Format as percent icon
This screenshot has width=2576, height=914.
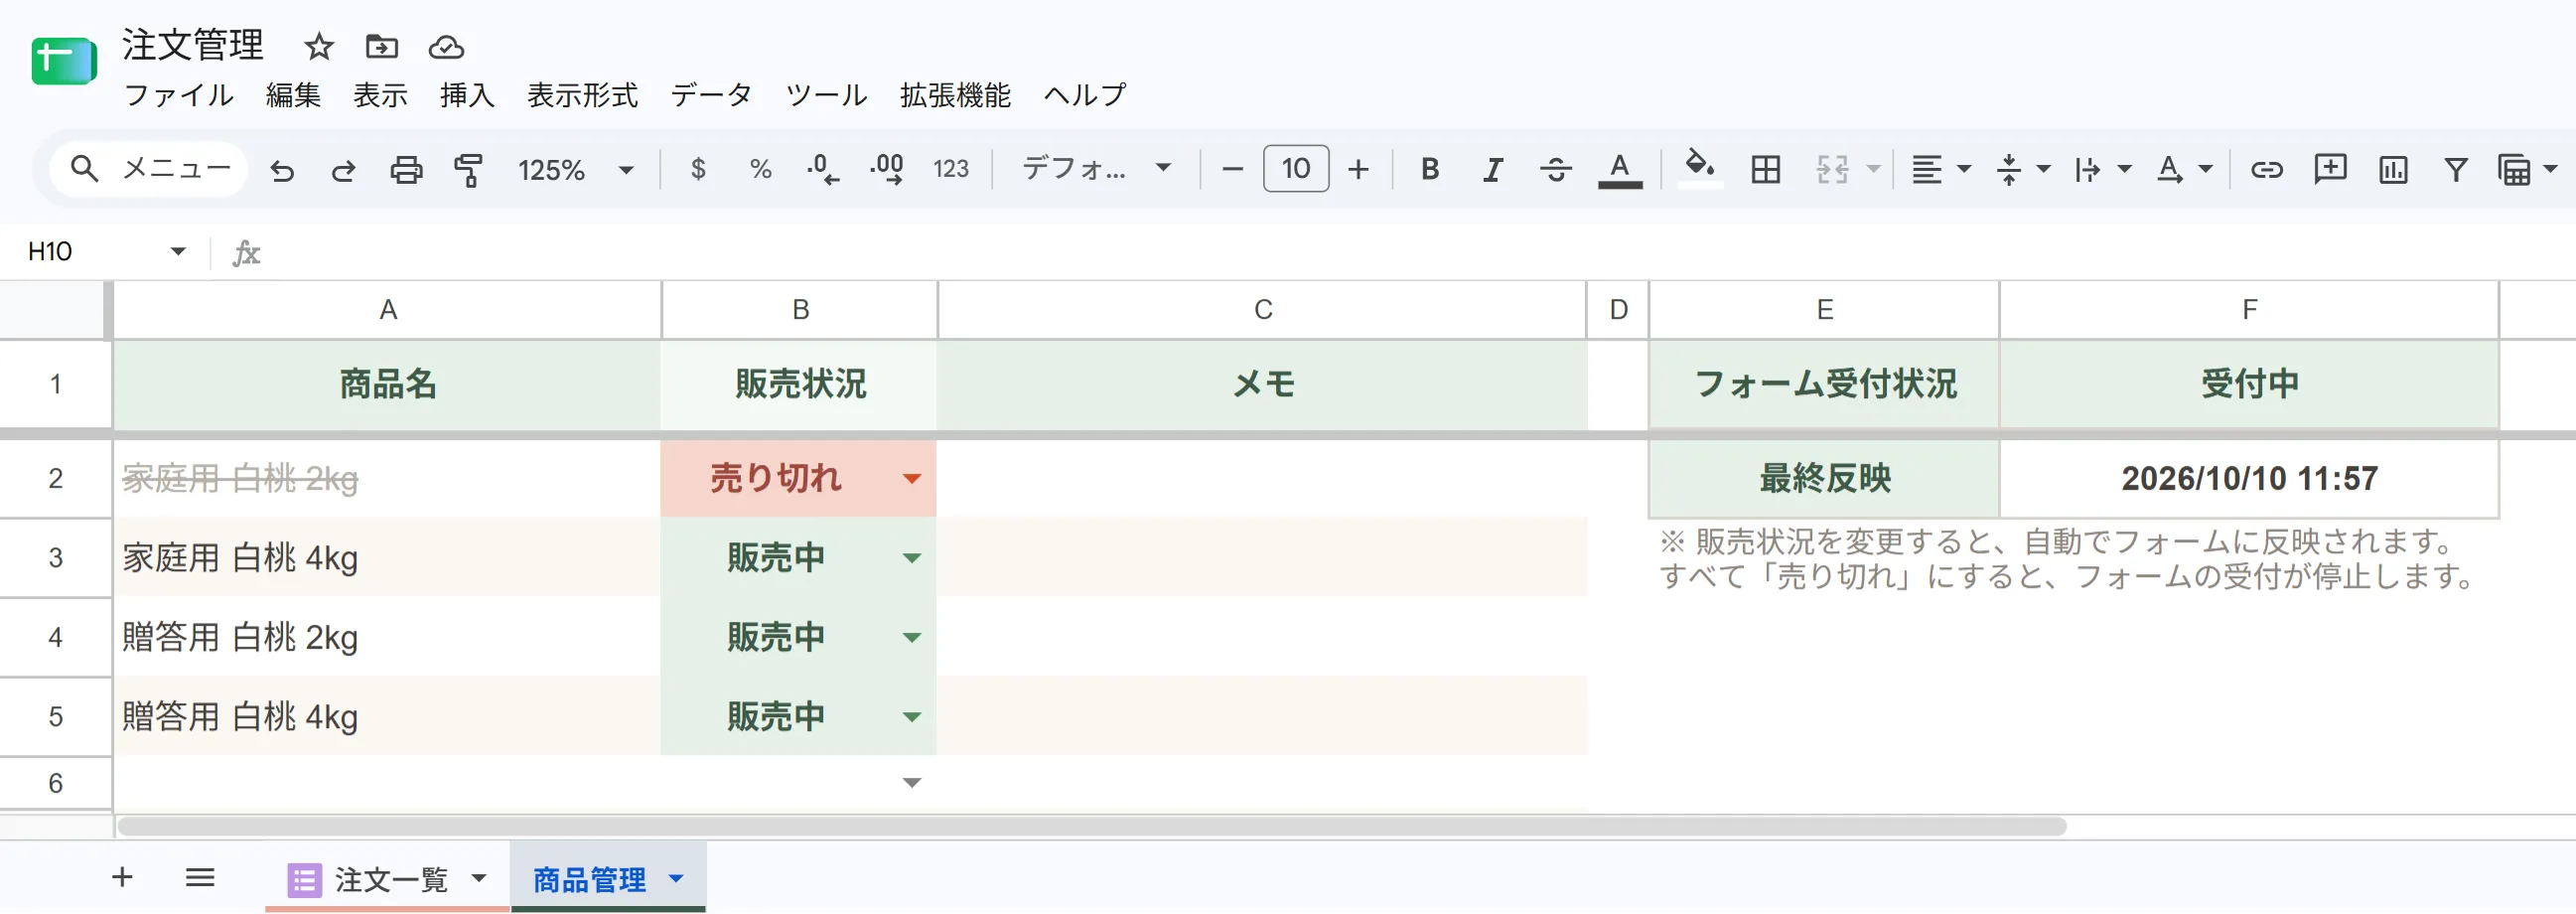click(760, 169)
